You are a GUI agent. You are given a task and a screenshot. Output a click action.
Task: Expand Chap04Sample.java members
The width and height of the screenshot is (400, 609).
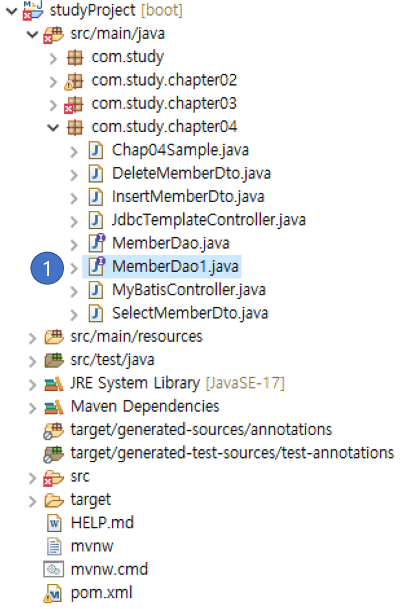[74, 151]
